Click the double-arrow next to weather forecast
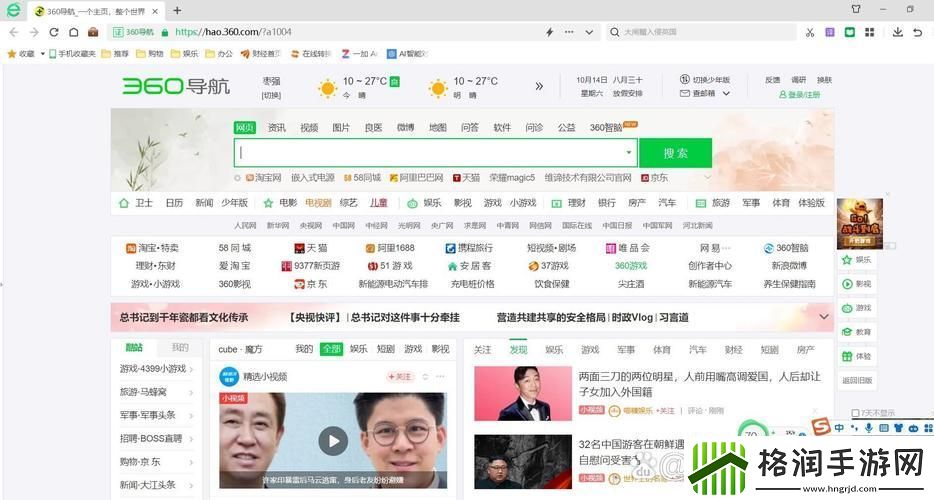This screenshot has height=500, width=934. tap(539, 86)
